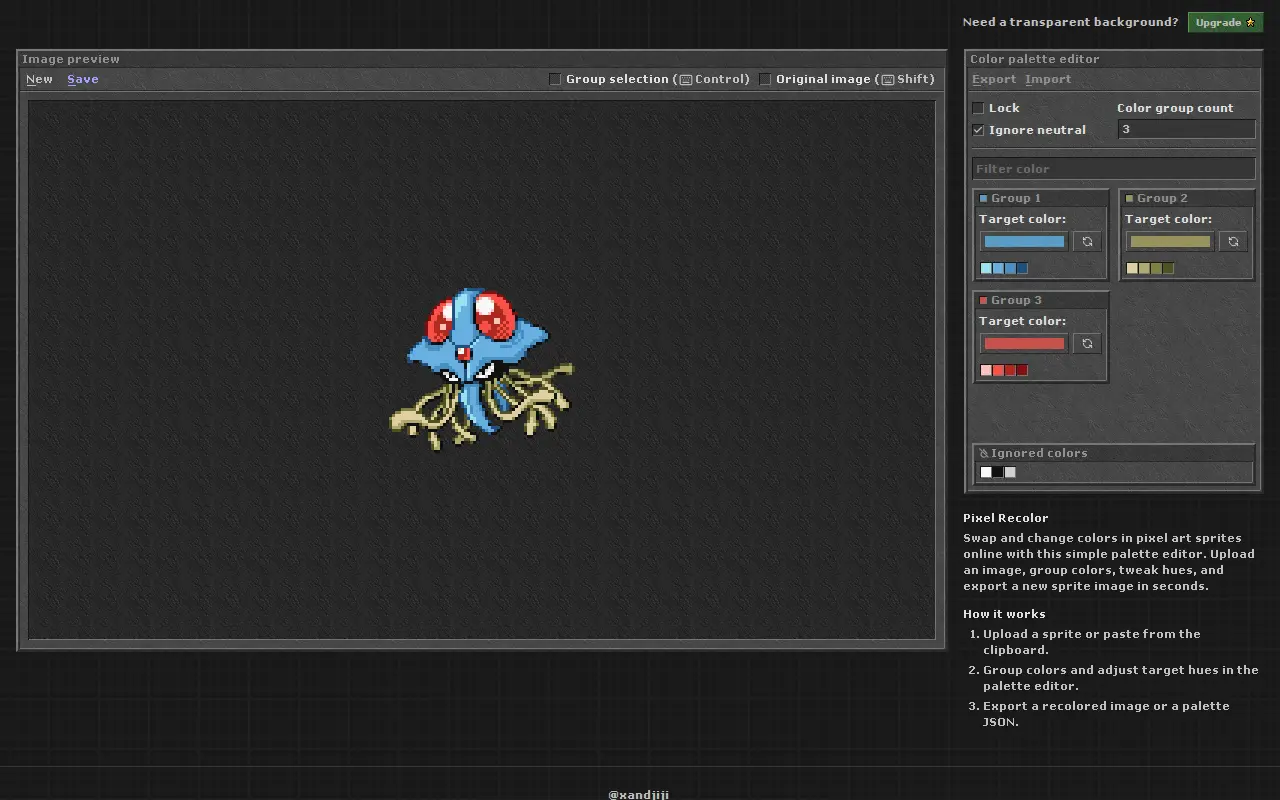Screen dimensions: 1280x800
Task: Reset Group 1 target color with the refresh icon
Action: tap(1087, 241)
